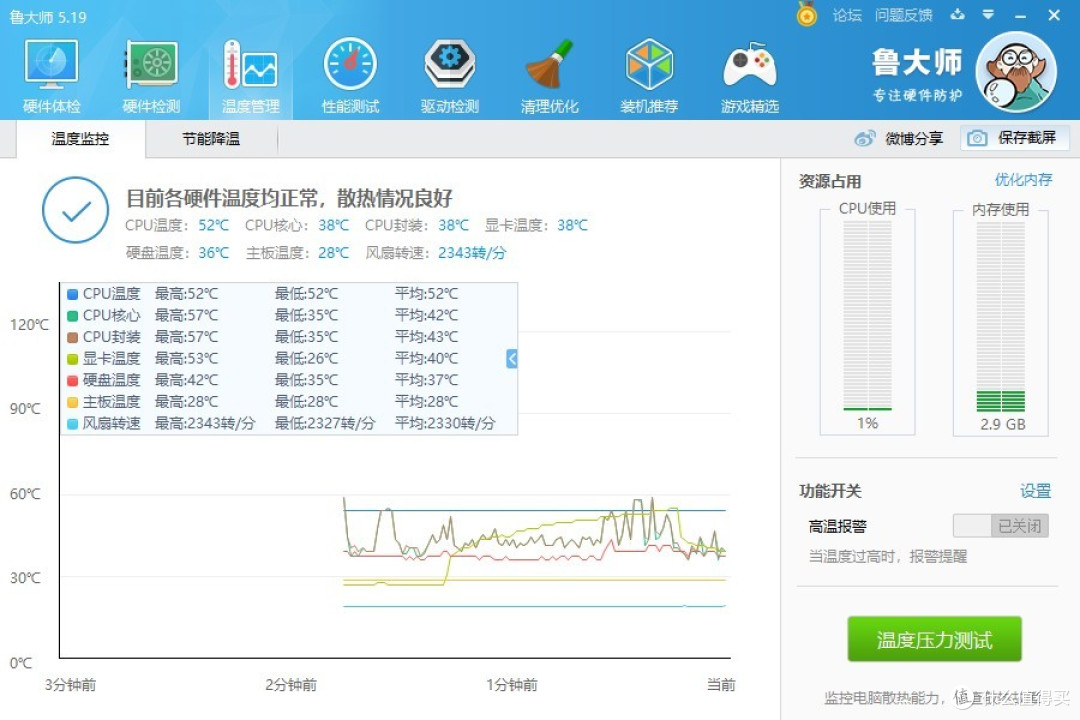Open 性能测试 performance test icon

(x=350, y=77)
